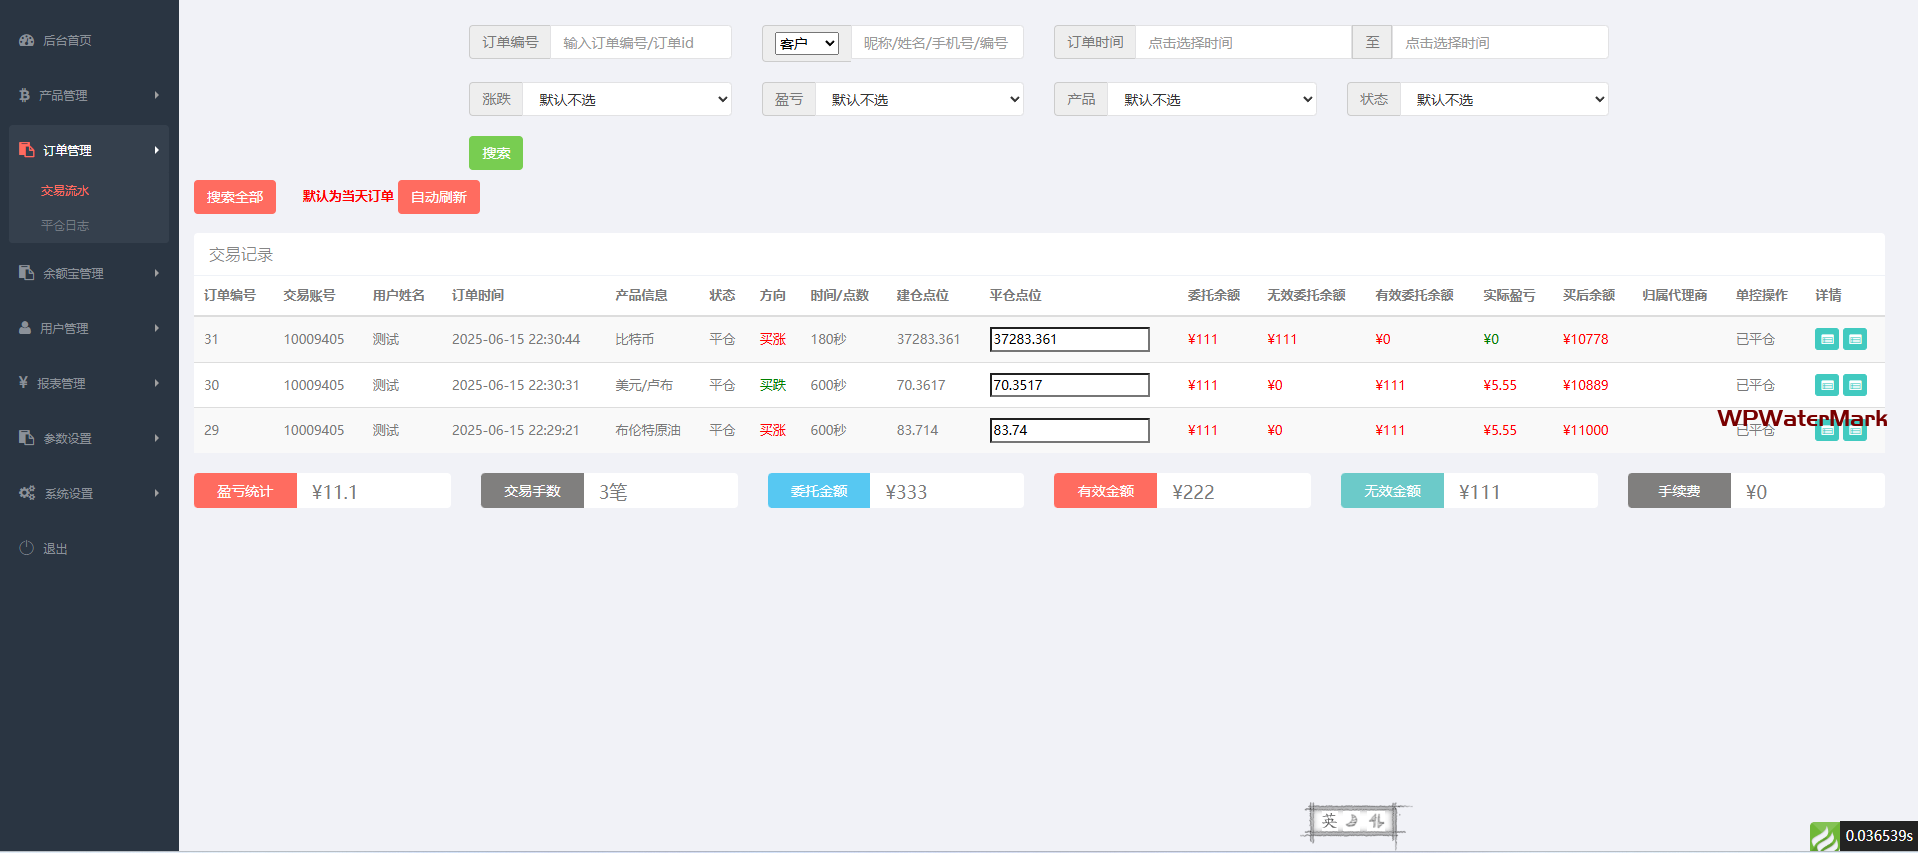
Task: Toggle the 自动刷新 button
Action: [438, 197]
